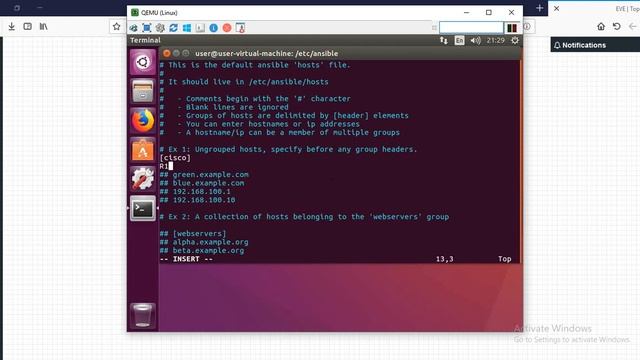Click the back arrow icon in right browser

pos(632,27)
